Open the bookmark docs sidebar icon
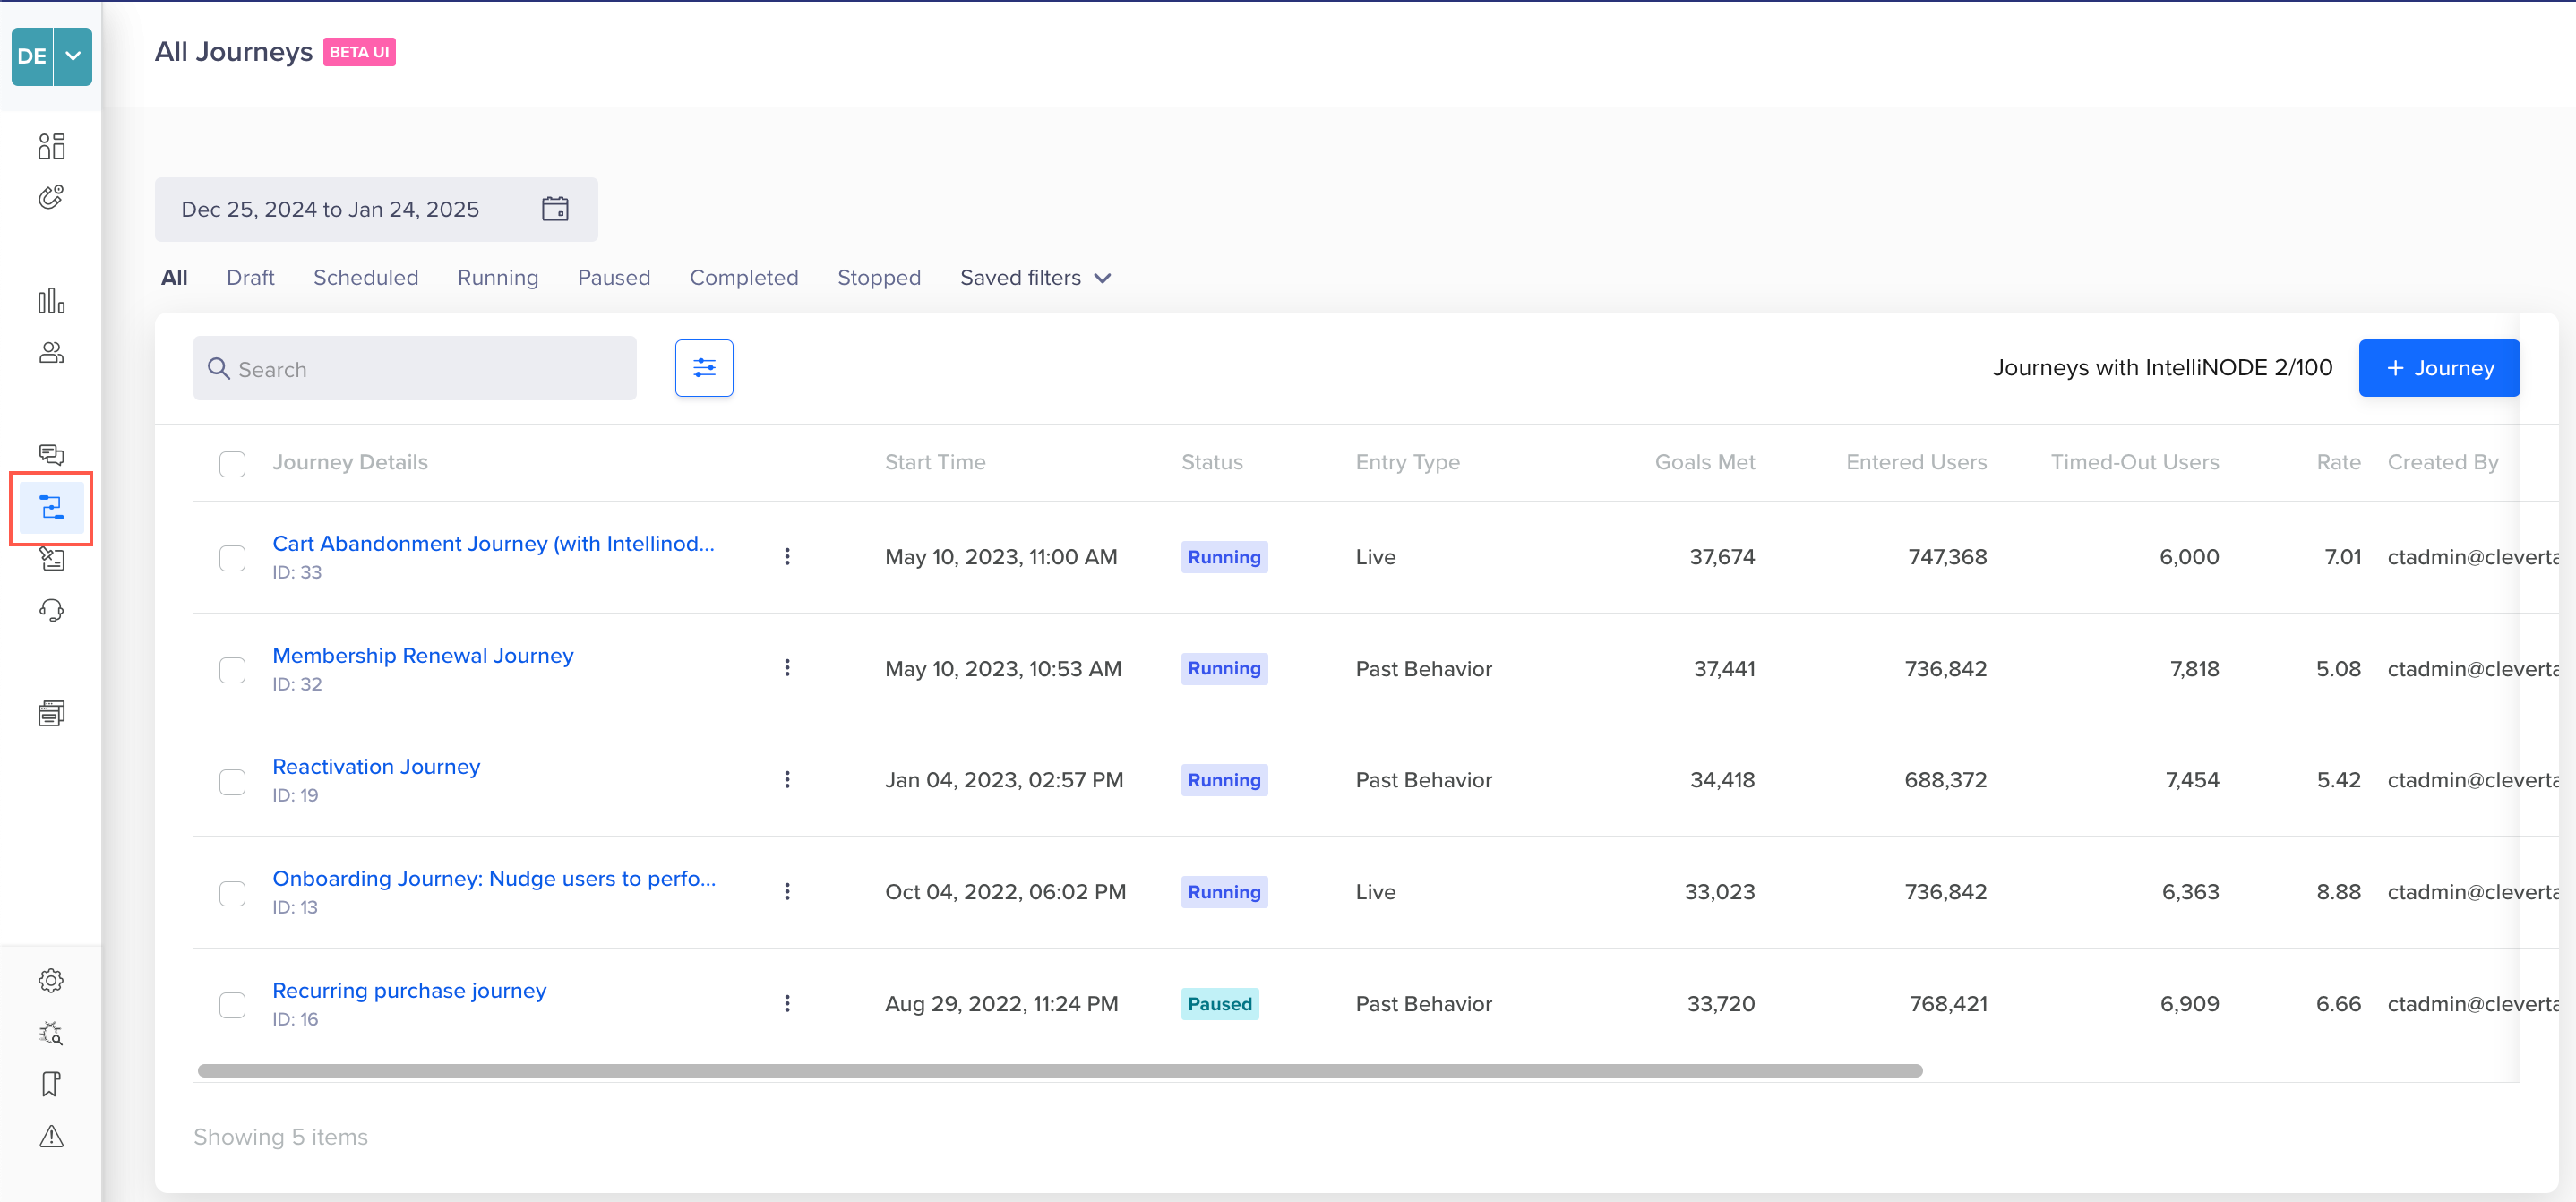This screenshot has width=2576, height=1202. pyautogui.click(x=51, y=1084)
